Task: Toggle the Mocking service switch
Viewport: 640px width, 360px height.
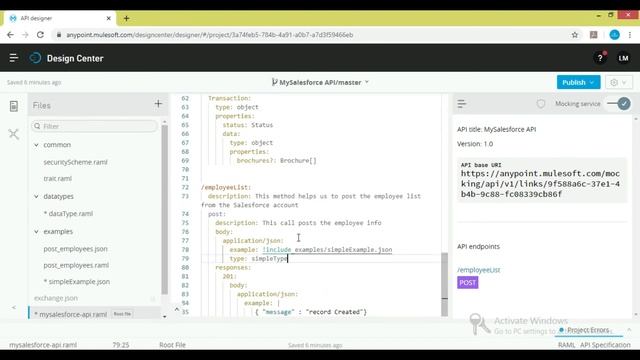Action: coord(618,104)
